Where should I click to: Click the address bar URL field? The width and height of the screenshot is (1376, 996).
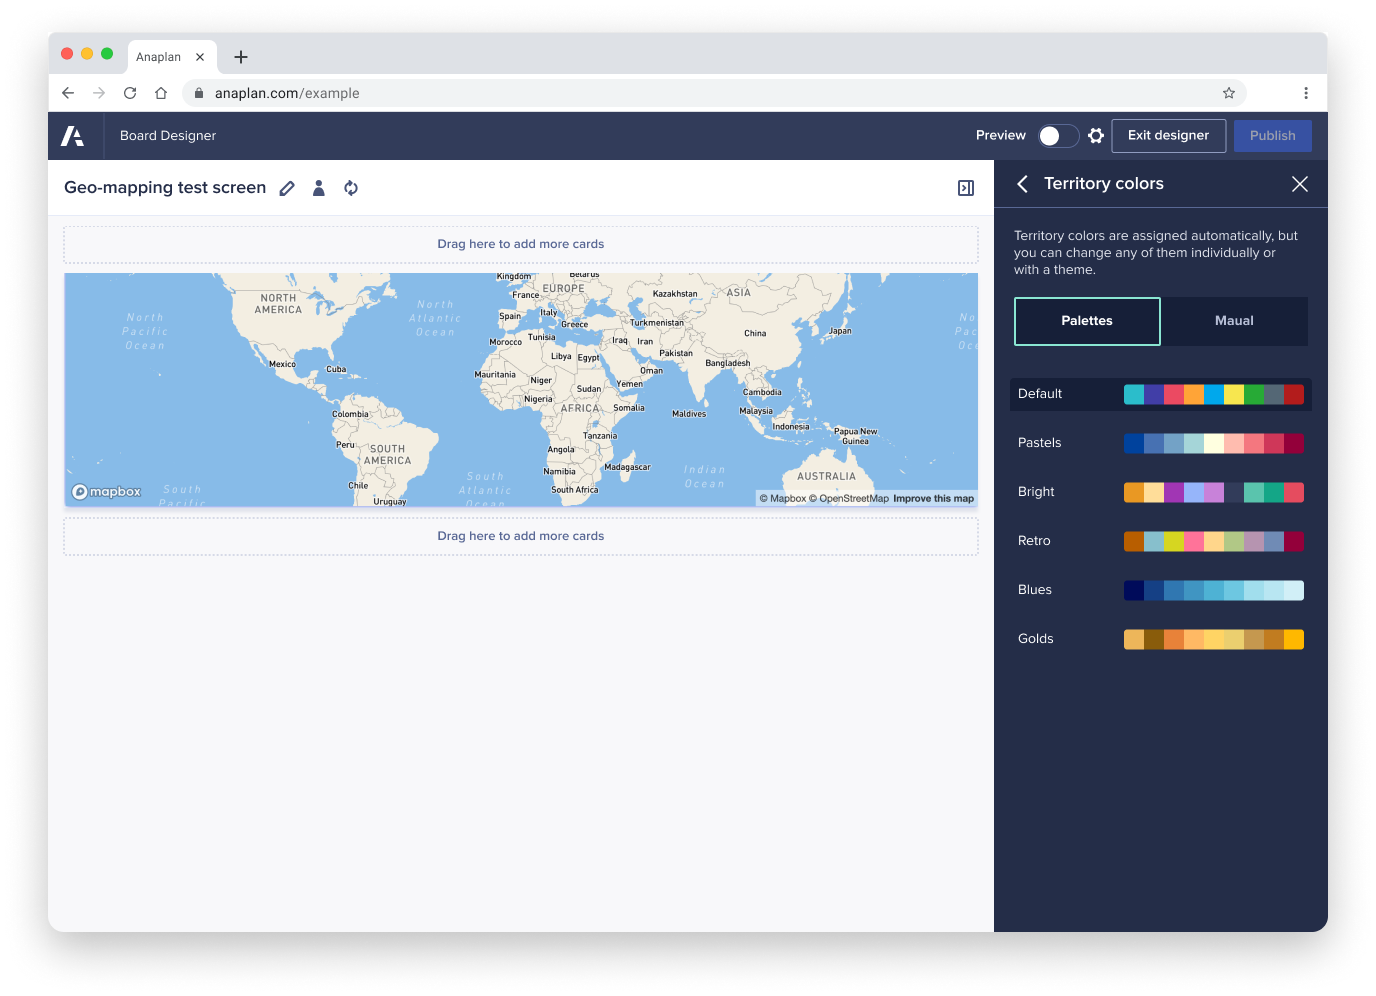tap(714, 93)
